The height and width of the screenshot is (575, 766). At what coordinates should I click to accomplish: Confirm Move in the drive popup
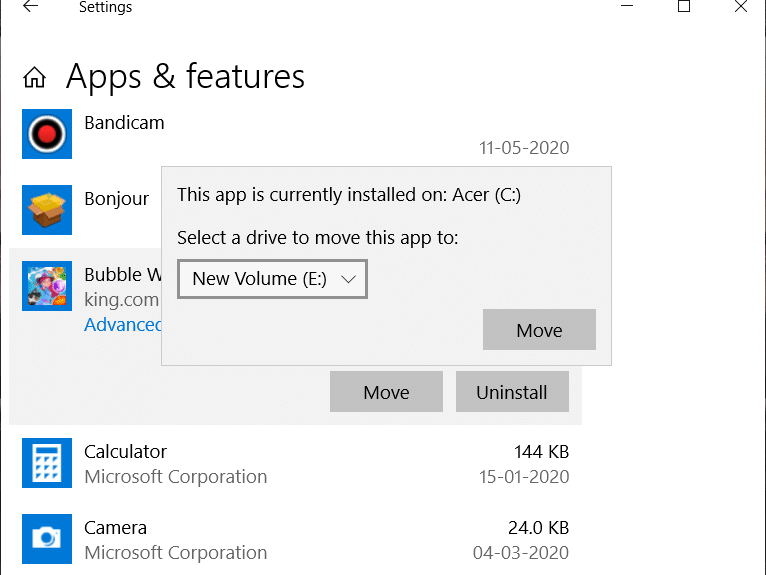coord(539,330)
